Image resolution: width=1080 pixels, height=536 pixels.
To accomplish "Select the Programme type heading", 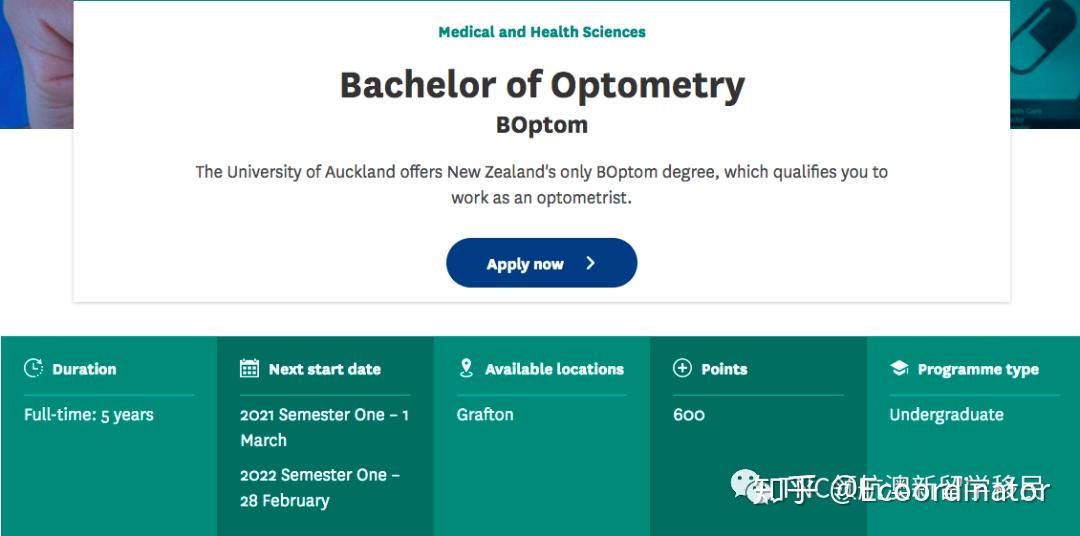I will click(x=978, y=369).
